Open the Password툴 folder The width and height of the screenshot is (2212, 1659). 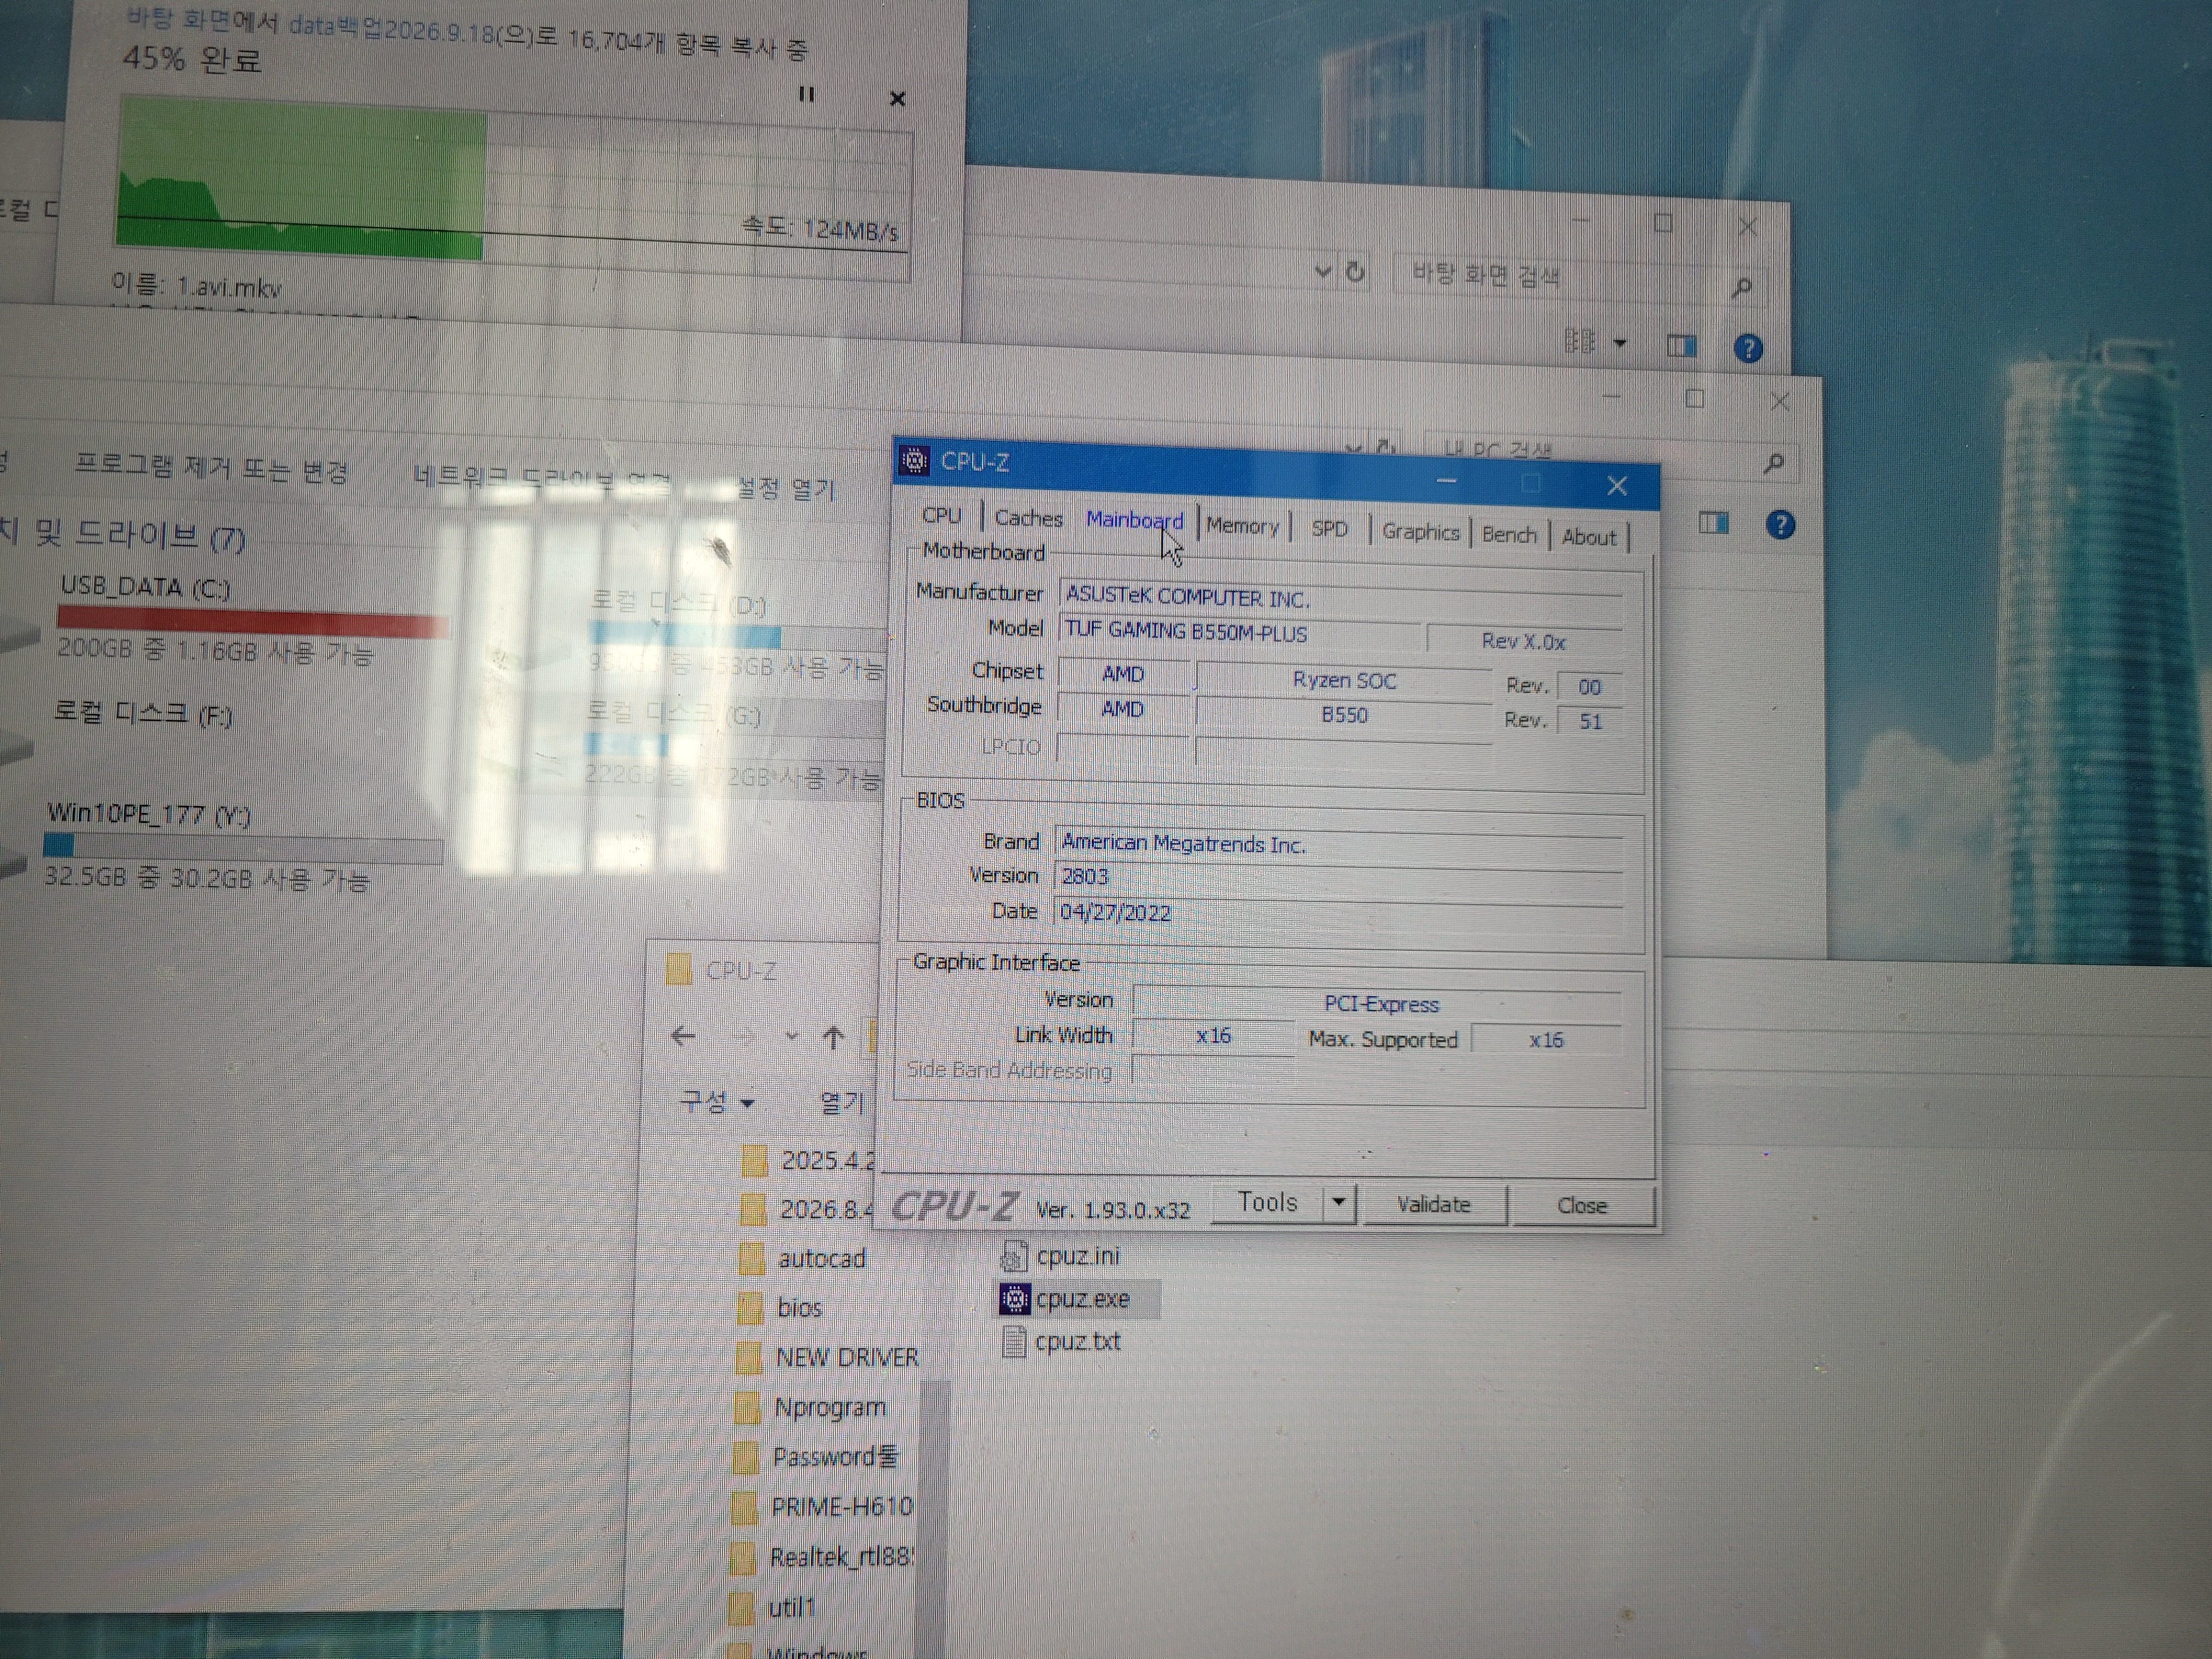click(x=817, y=1457)
